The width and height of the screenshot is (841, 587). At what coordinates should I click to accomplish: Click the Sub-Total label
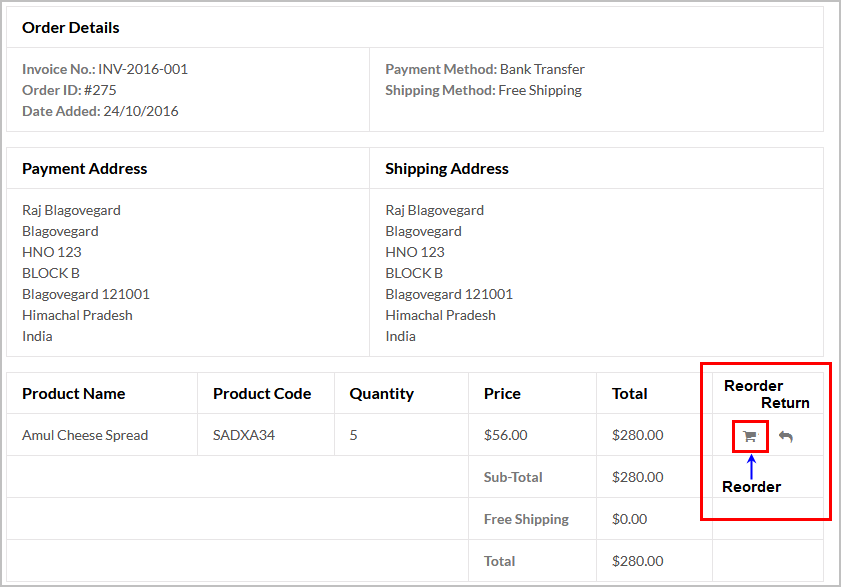pyautogui.click(x=513, y=477)
